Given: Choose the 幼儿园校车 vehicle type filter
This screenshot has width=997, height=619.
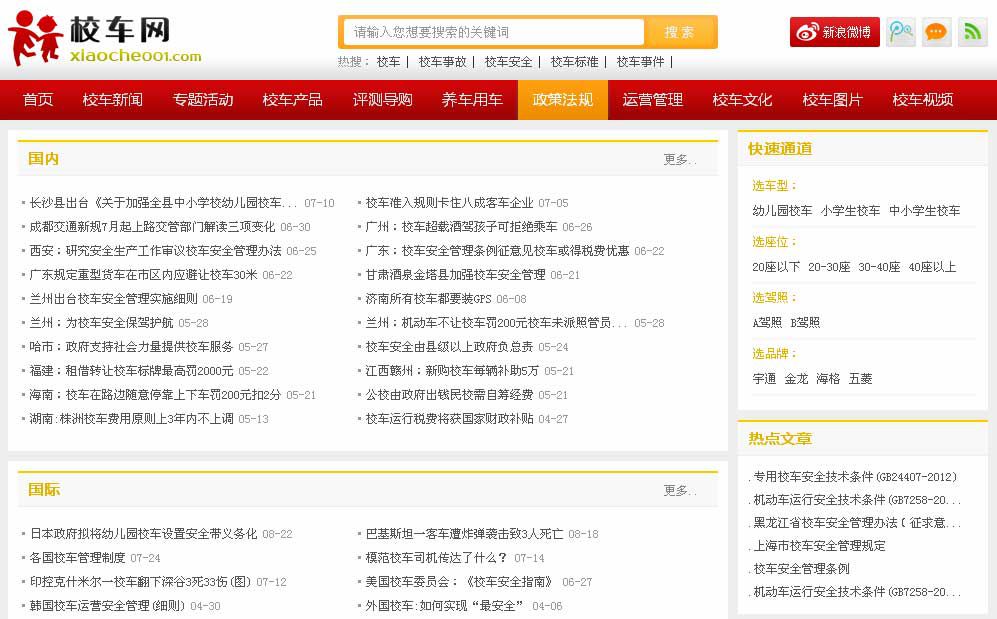Looking at the screenshot, I should (x=782, y=211).
